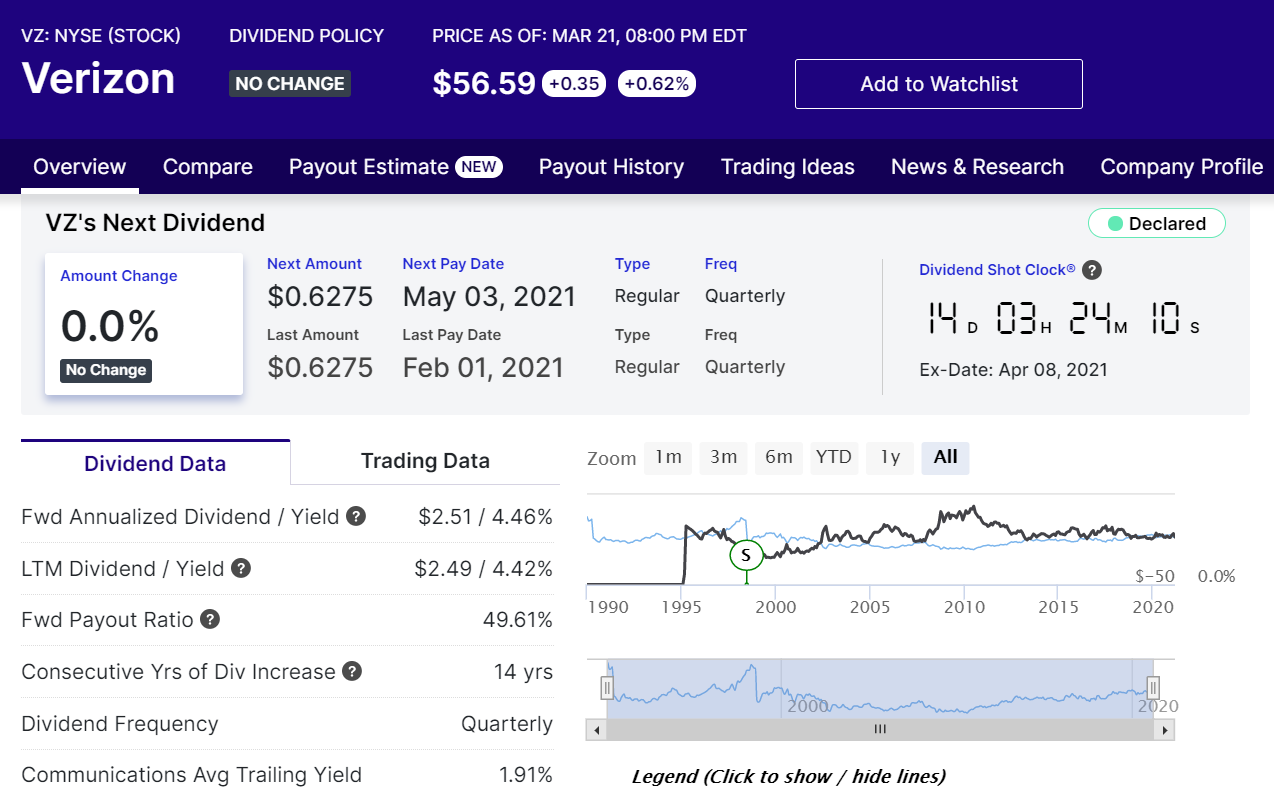Image resolution: width=1274 pixels, height=797 pixels.
Task: Set chart zoom to 1m
Action: (668, 457)
